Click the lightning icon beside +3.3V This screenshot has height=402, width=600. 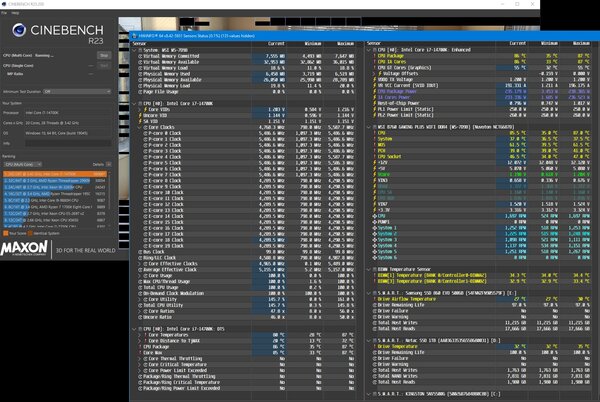pos(375,210)
